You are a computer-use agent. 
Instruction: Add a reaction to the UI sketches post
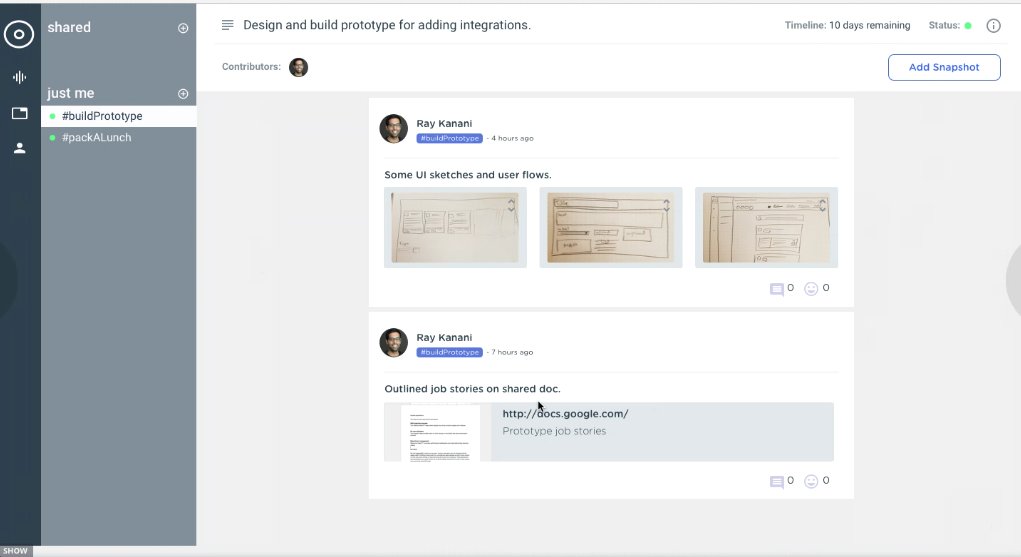811,289
